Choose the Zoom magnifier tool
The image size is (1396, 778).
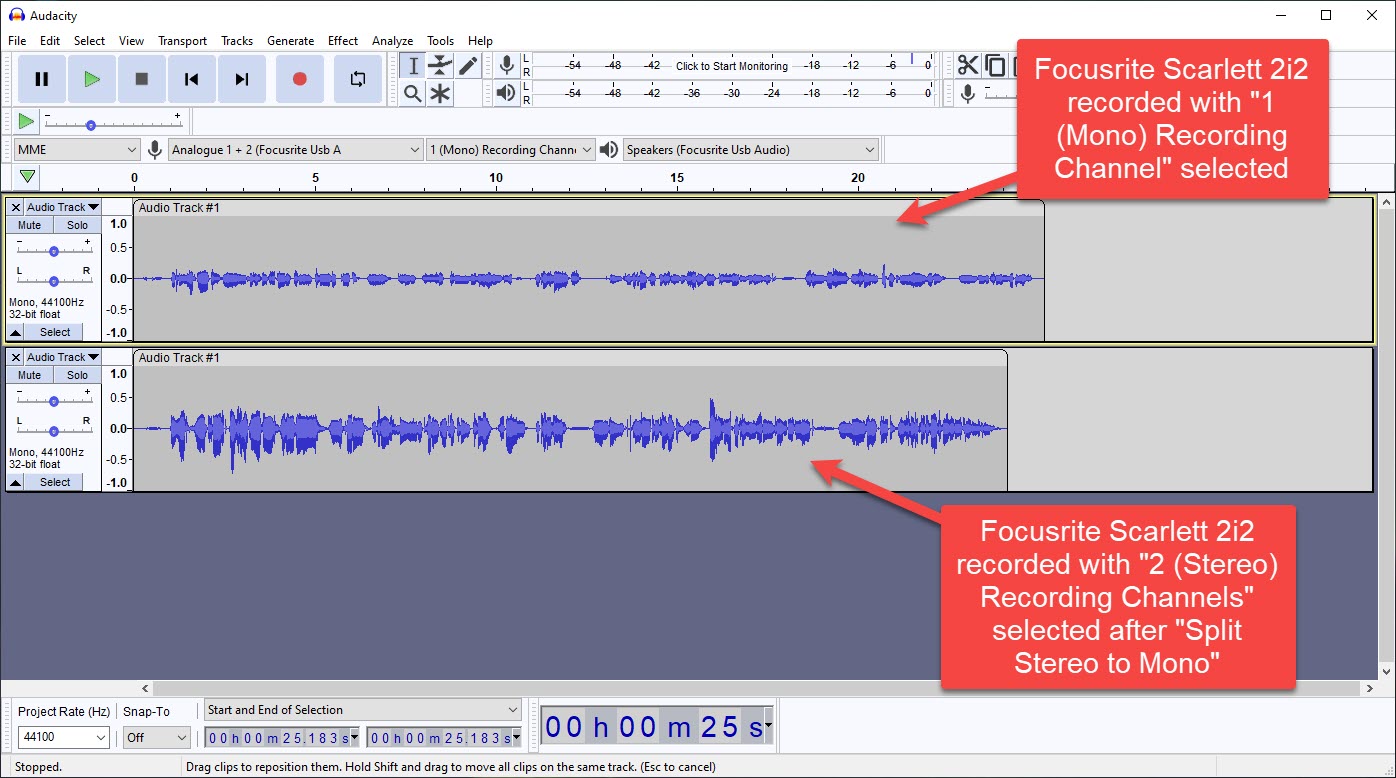(x=413, y=93)
